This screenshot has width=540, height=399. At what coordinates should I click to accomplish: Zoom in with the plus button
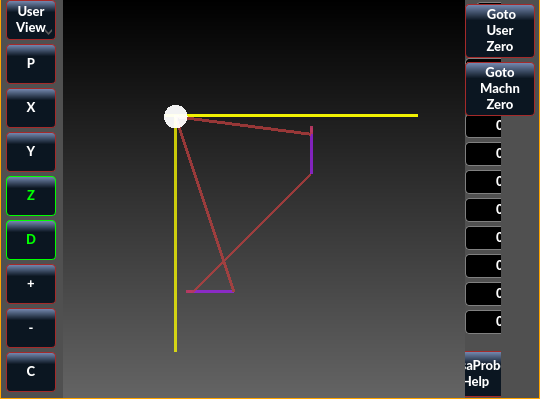(x=31, y=284)
